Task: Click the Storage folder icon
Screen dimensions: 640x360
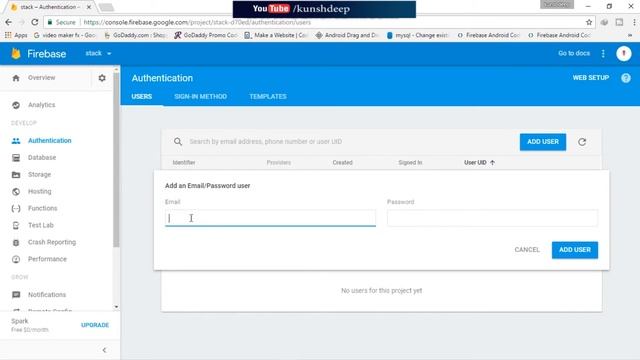Action: [x=16, y=175]
